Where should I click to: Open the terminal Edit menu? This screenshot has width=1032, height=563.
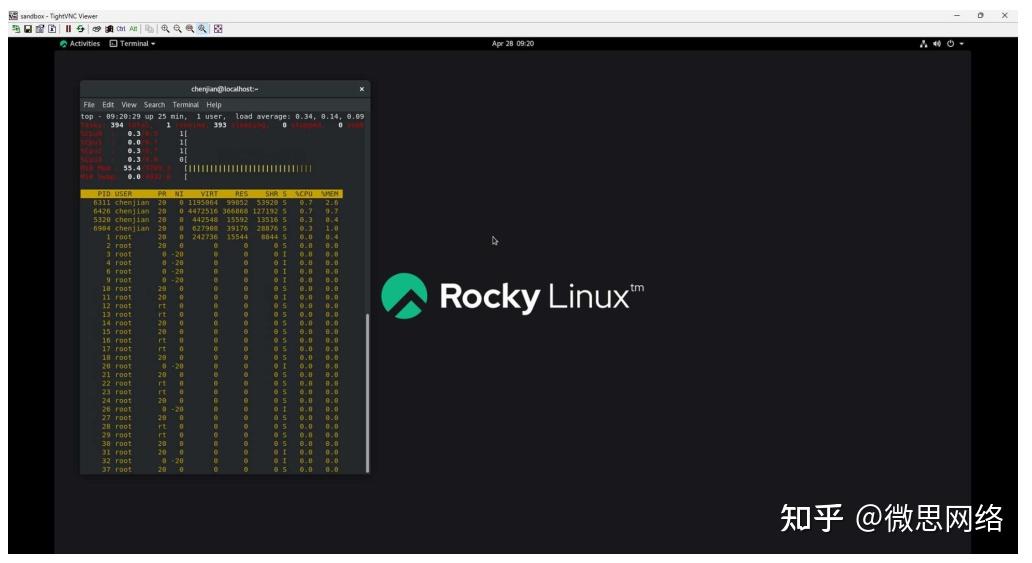(108, 105)
